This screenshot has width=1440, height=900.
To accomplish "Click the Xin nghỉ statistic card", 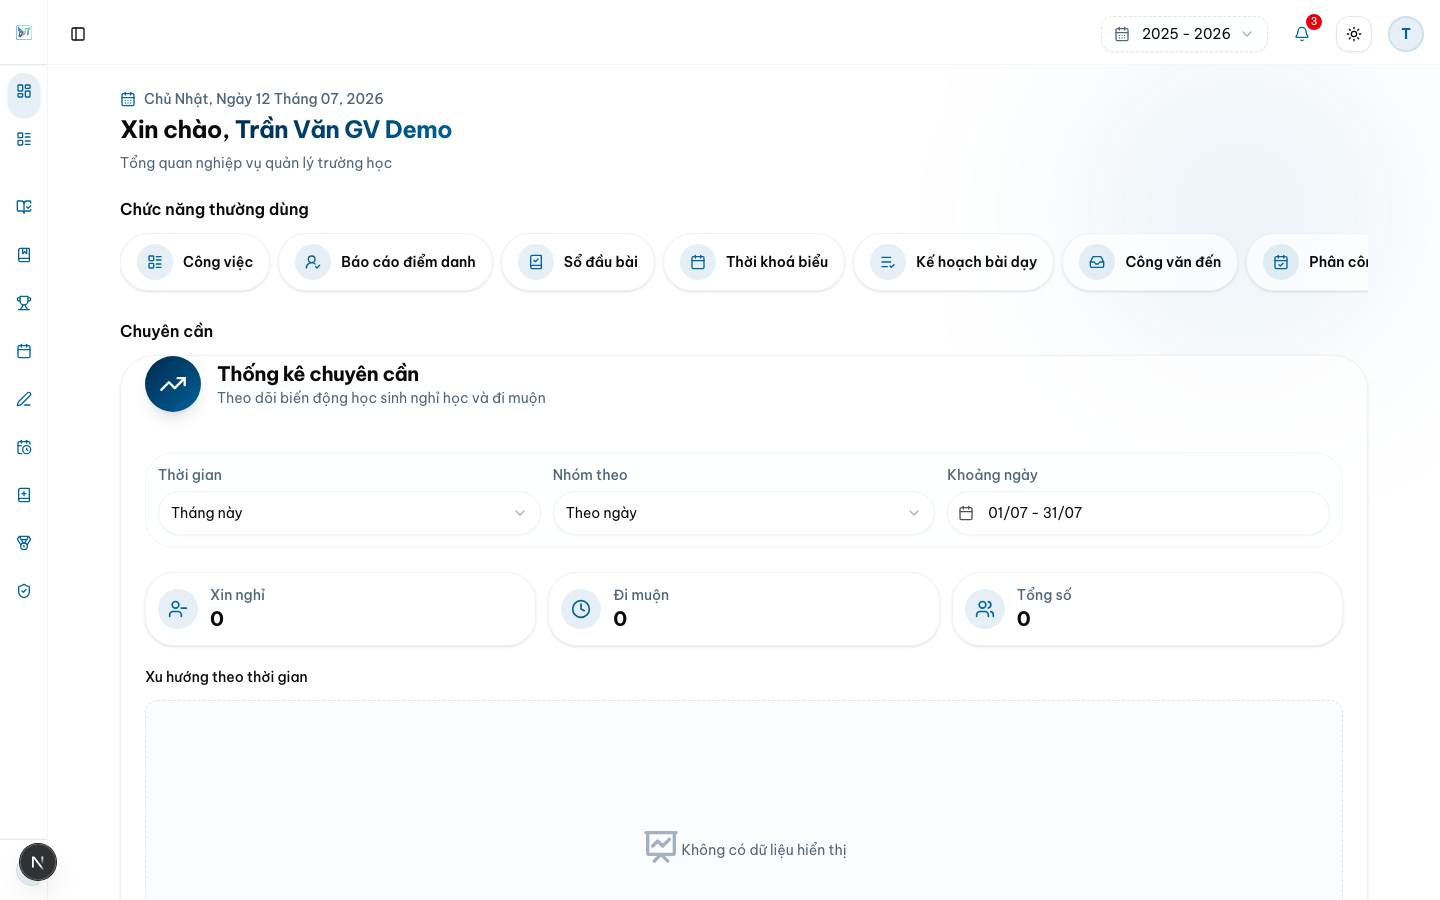I will tap(340, 609).
